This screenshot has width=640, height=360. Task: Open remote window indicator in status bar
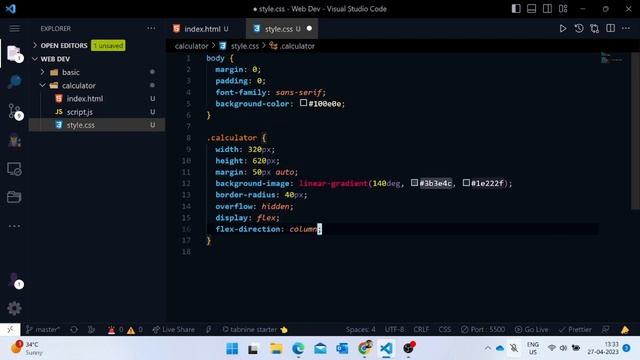(x=10, y=329)
